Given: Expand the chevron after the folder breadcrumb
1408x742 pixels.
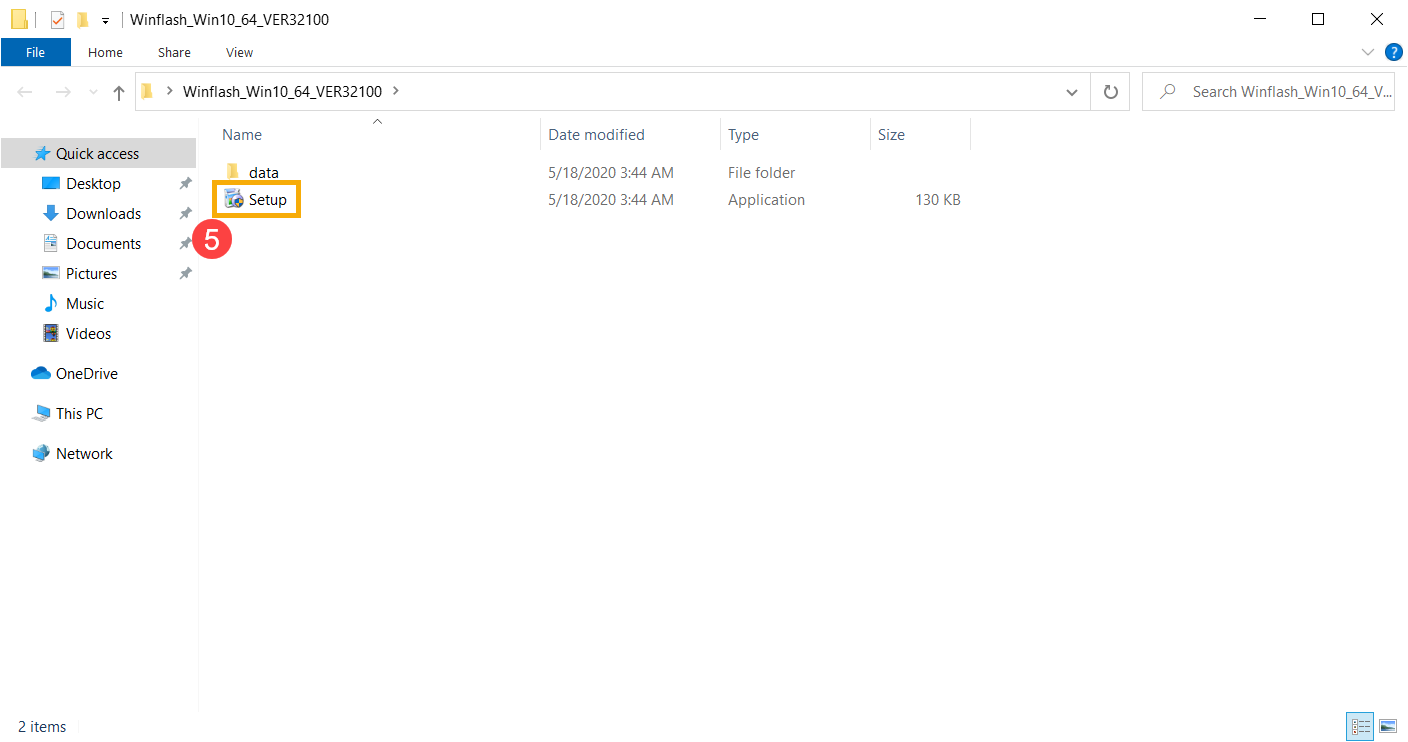Looking at the screenshot, I should pyautogui.click(x=396, y=91).
